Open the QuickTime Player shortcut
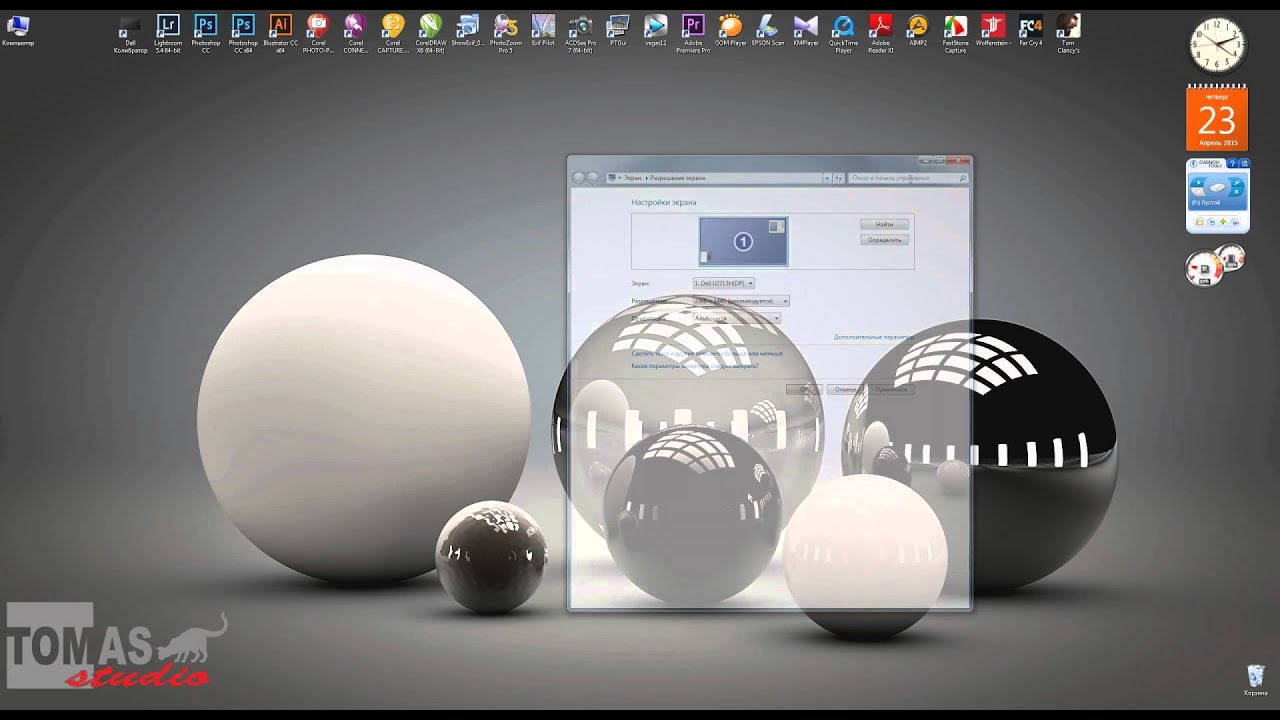Image resolution: width=1280 pixels, height=720 pixels. click(x=844, y=34)
